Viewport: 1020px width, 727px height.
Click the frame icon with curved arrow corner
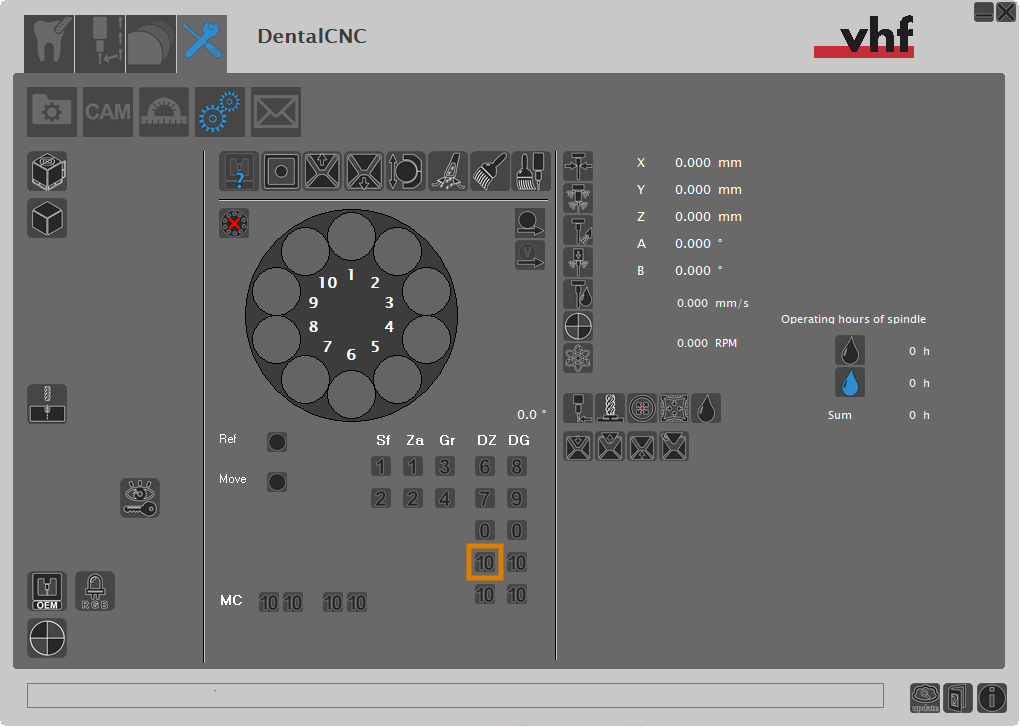pos(674,447)
